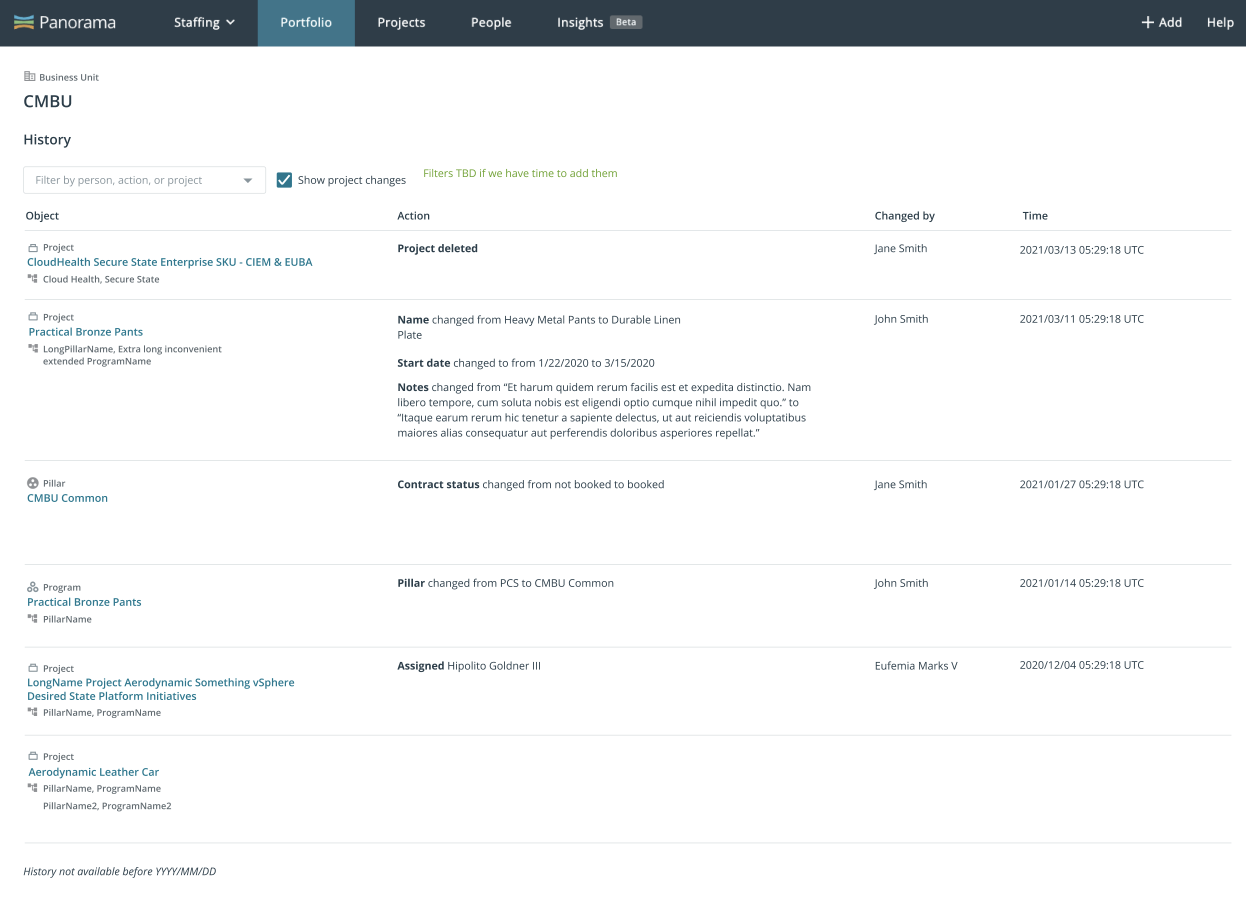Toggle the Show project changes checkbox
This screenshot has width=1246, height=920.
pos(284,180)
